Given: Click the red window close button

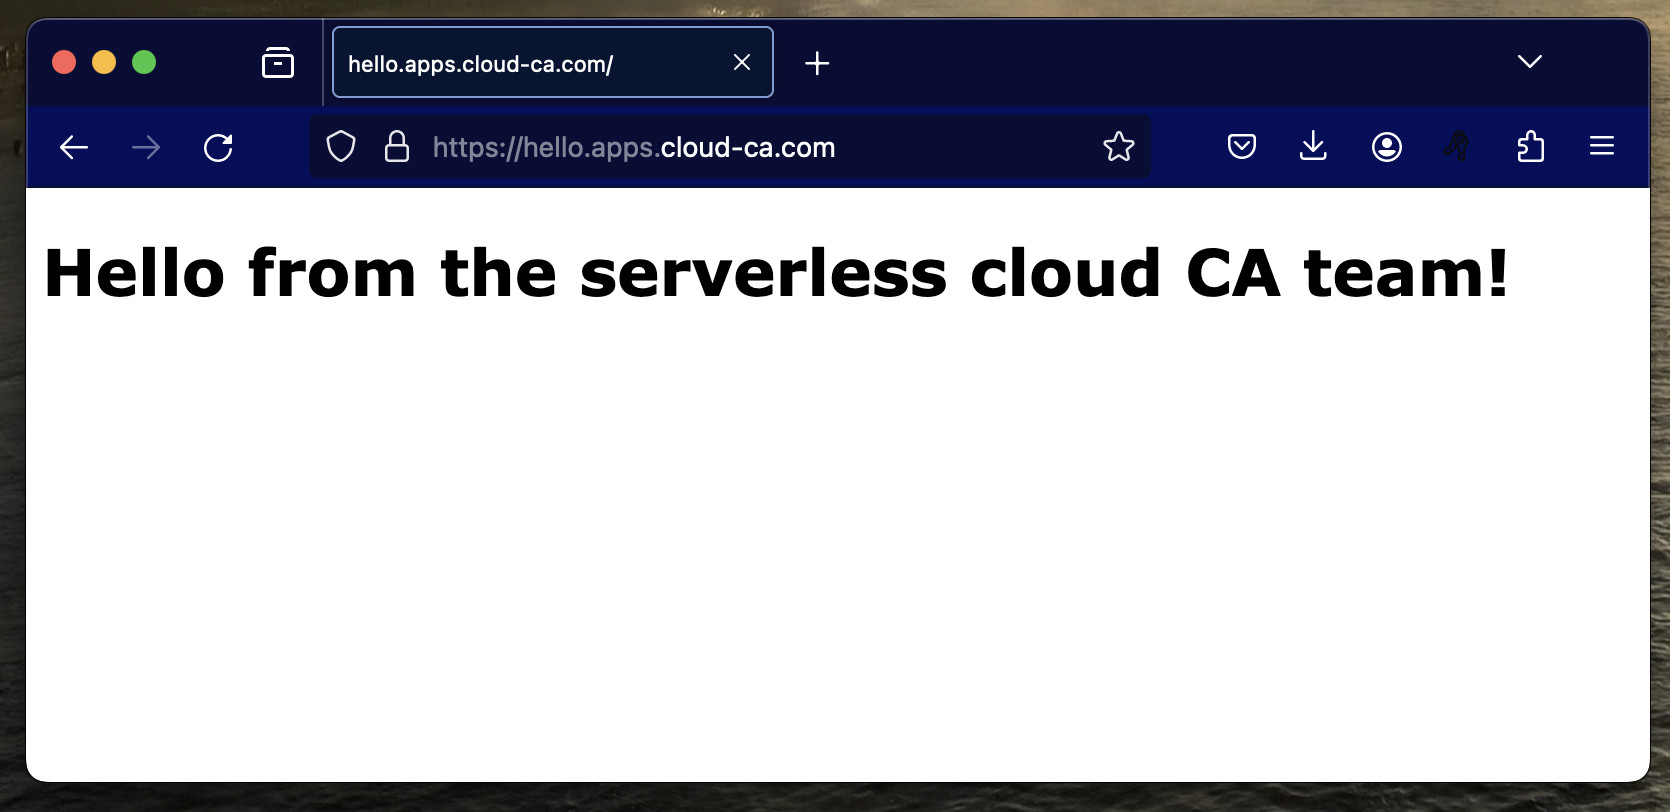Looking at the screenshot, I should (64, 62).
